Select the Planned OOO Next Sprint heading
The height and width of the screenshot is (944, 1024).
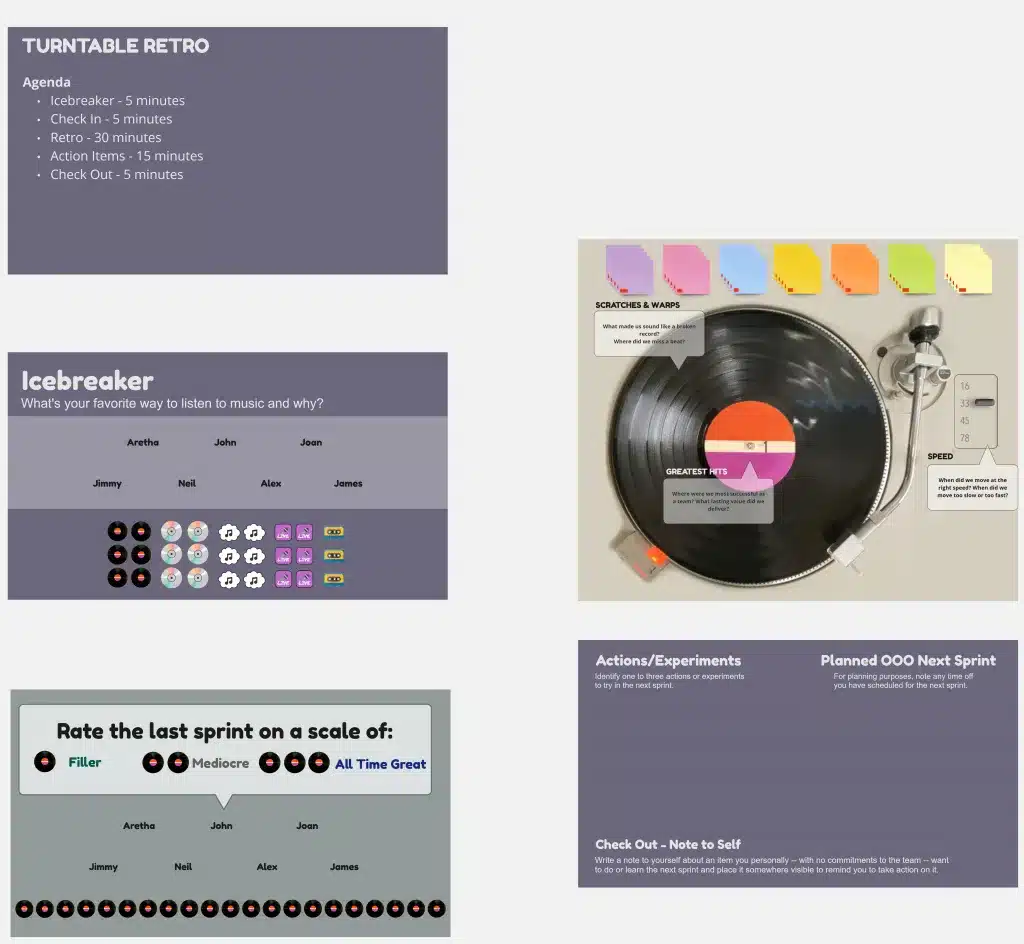(x=908, y=661)
